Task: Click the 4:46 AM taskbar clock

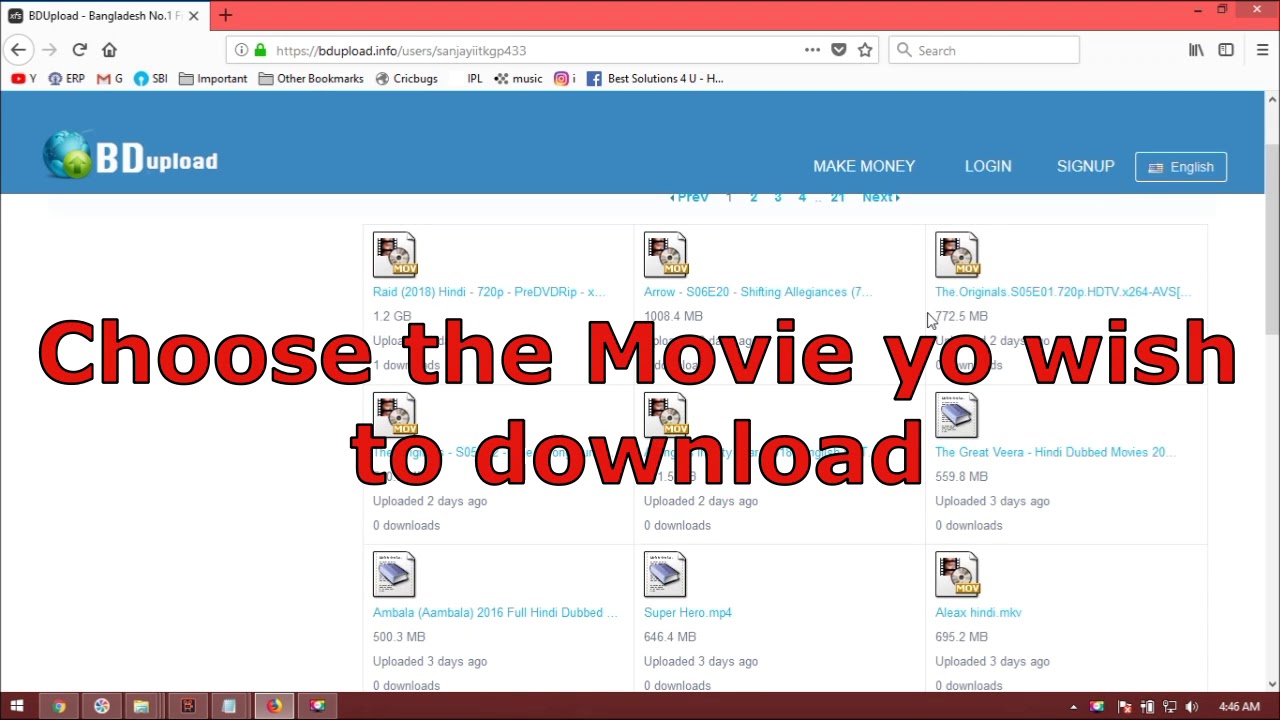Action: 1239,707
